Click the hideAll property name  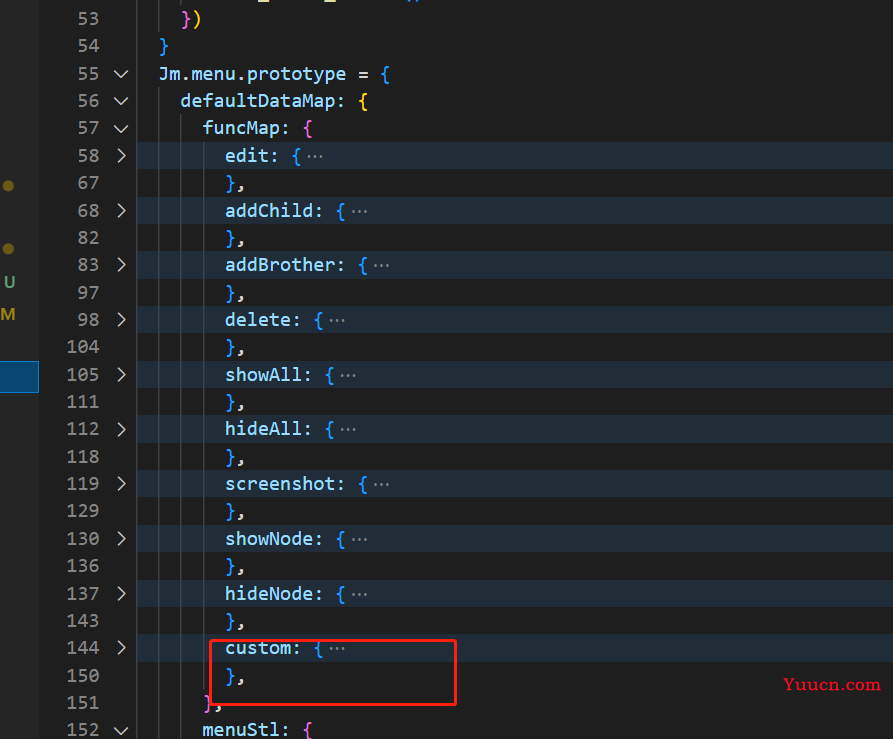(263, 429)
